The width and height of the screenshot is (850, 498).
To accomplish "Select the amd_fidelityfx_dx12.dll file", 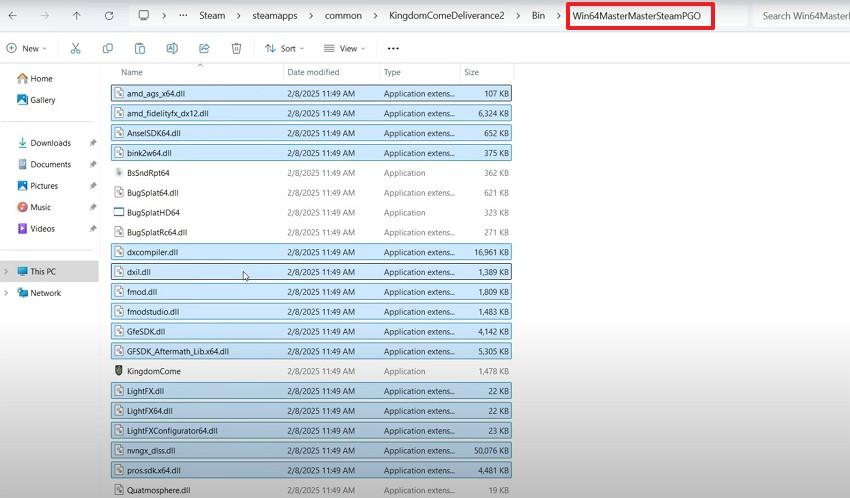I will [311, 113].
